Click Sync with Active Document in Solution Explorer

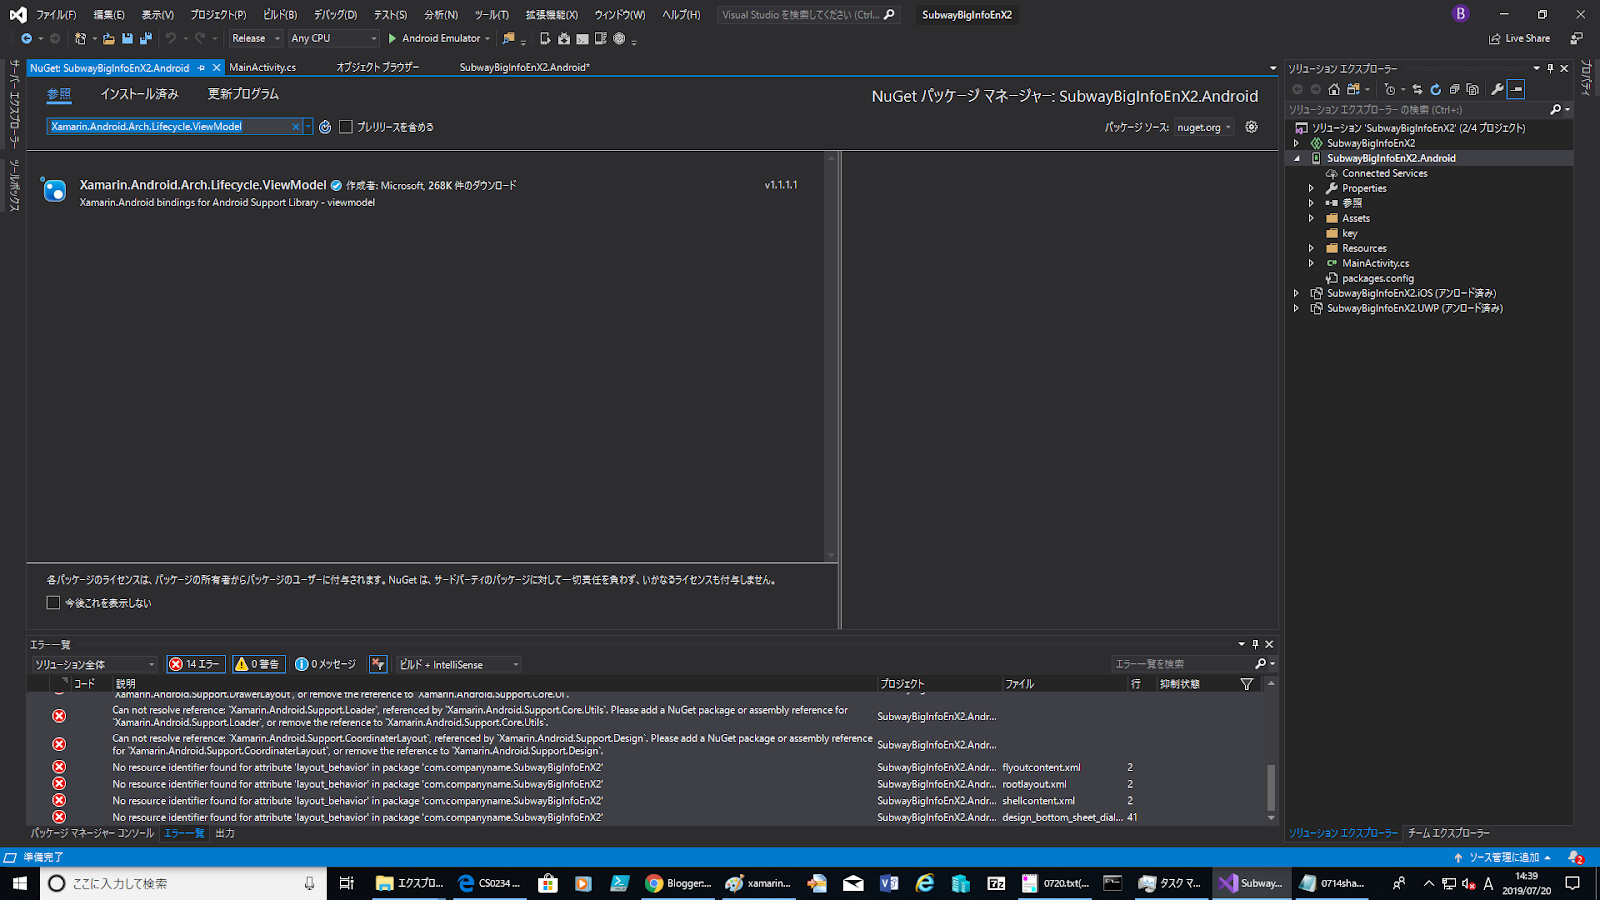[x=1417, y=89]
